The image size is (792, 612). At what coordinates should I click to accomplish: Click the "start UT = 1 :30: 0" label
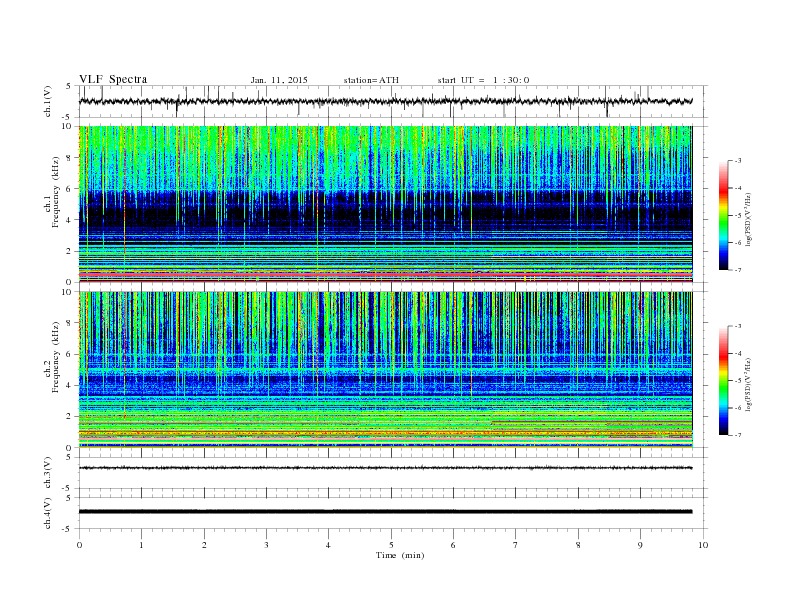coord(483,80)
